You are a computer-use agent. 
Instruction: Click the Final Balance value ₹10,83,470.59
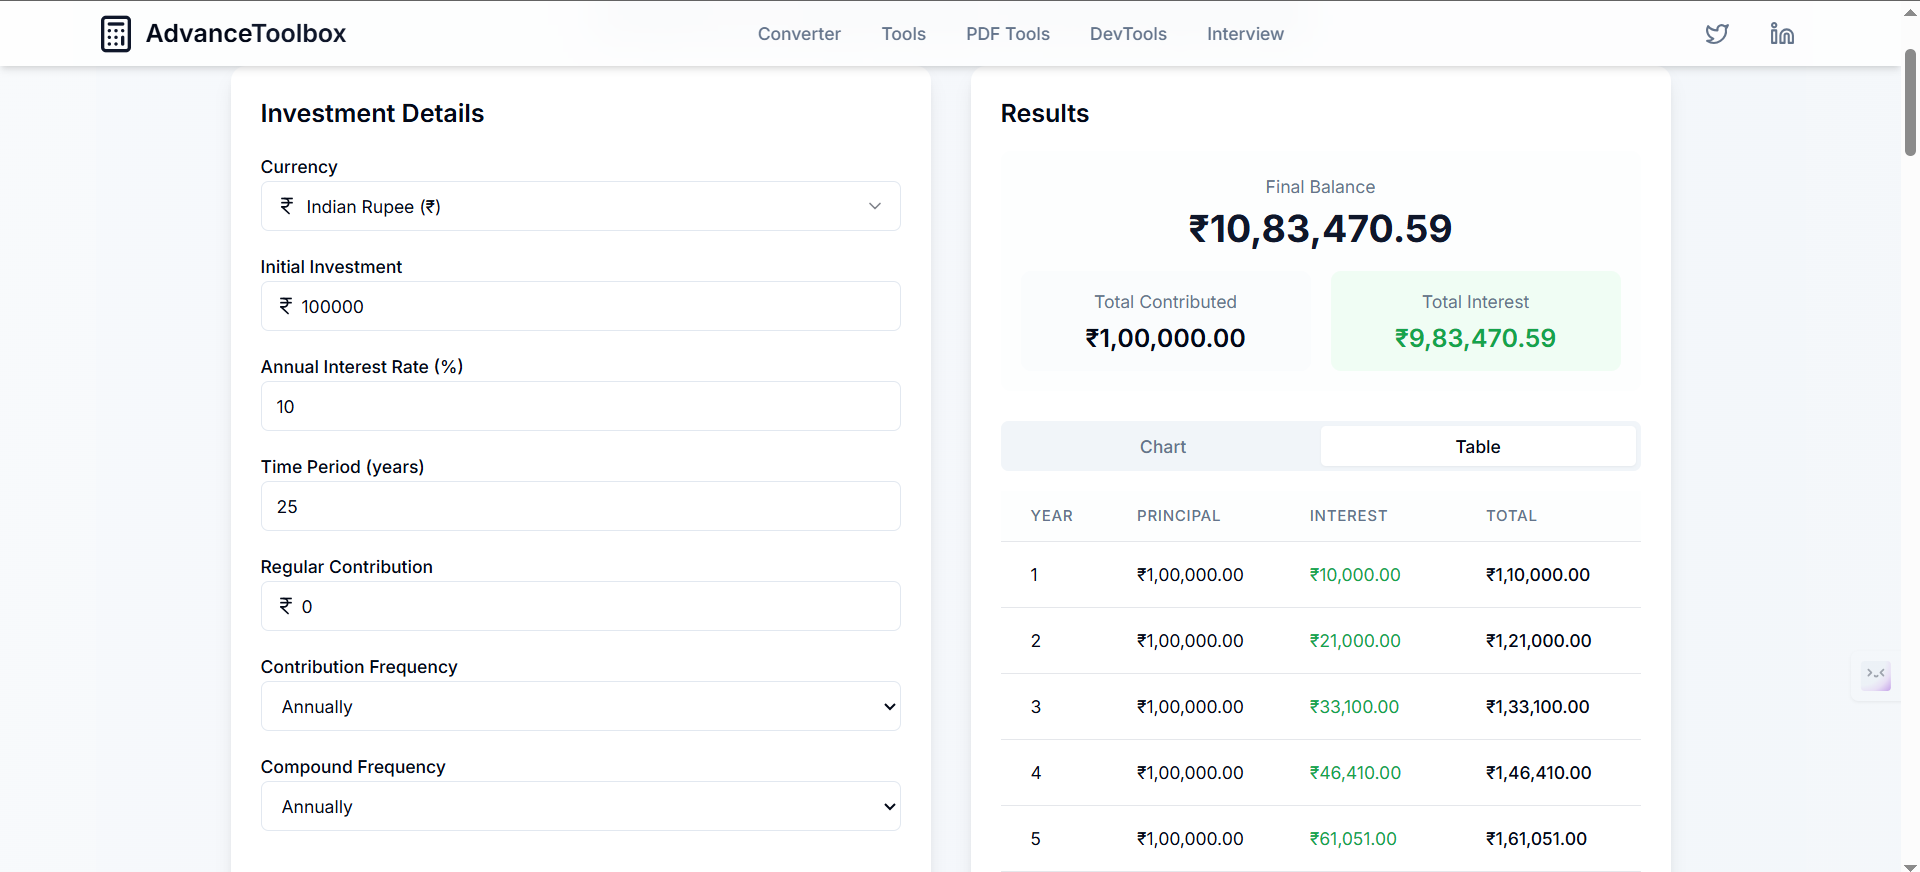tap(1320, 229)
